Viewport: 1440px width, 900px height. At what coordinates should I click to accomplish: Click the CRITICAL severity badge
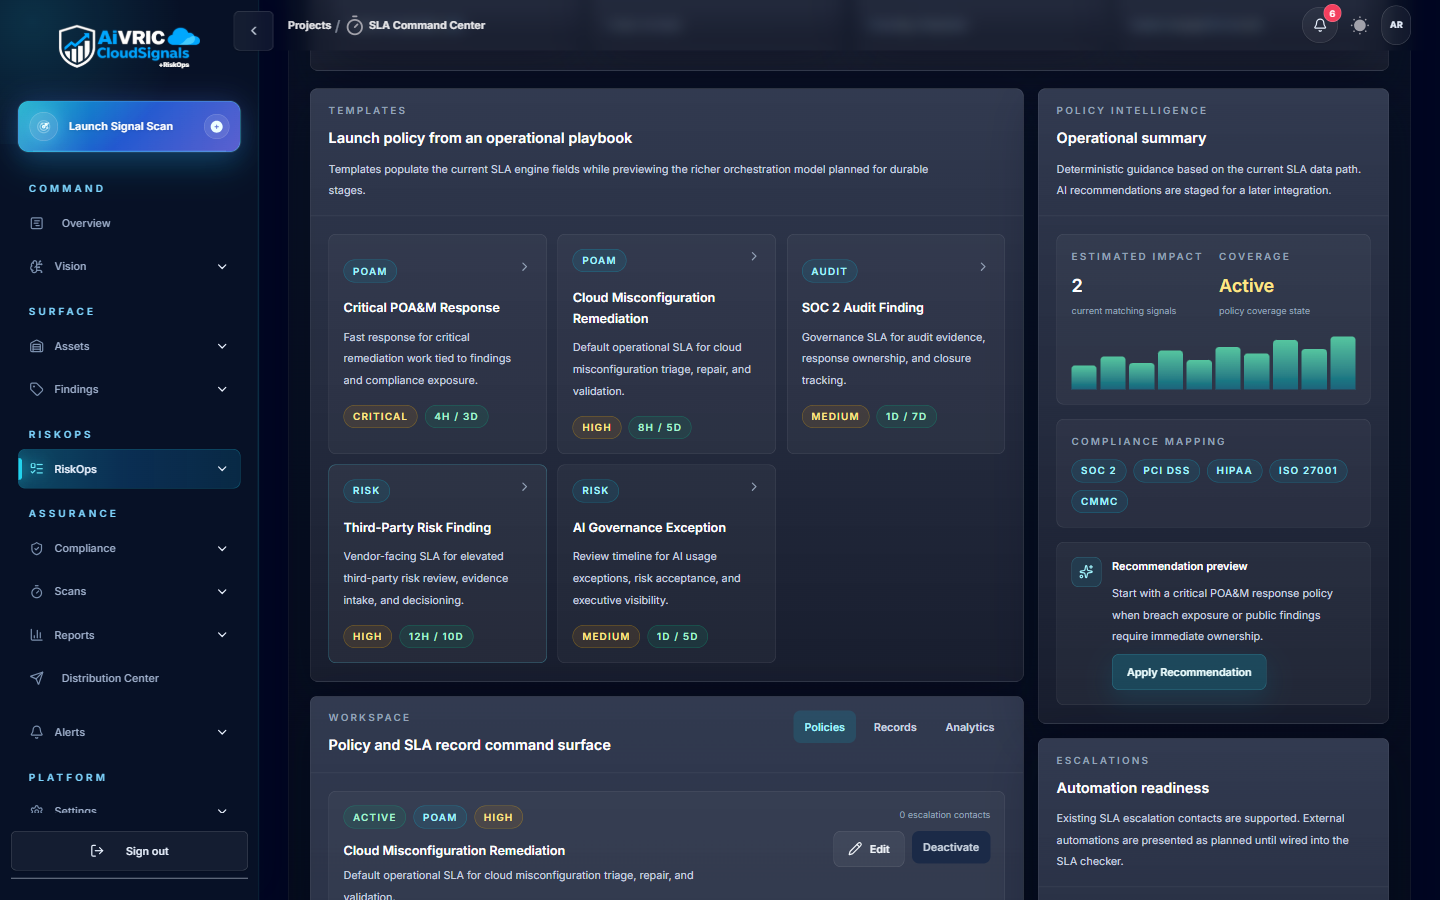[x=380, y=416]
